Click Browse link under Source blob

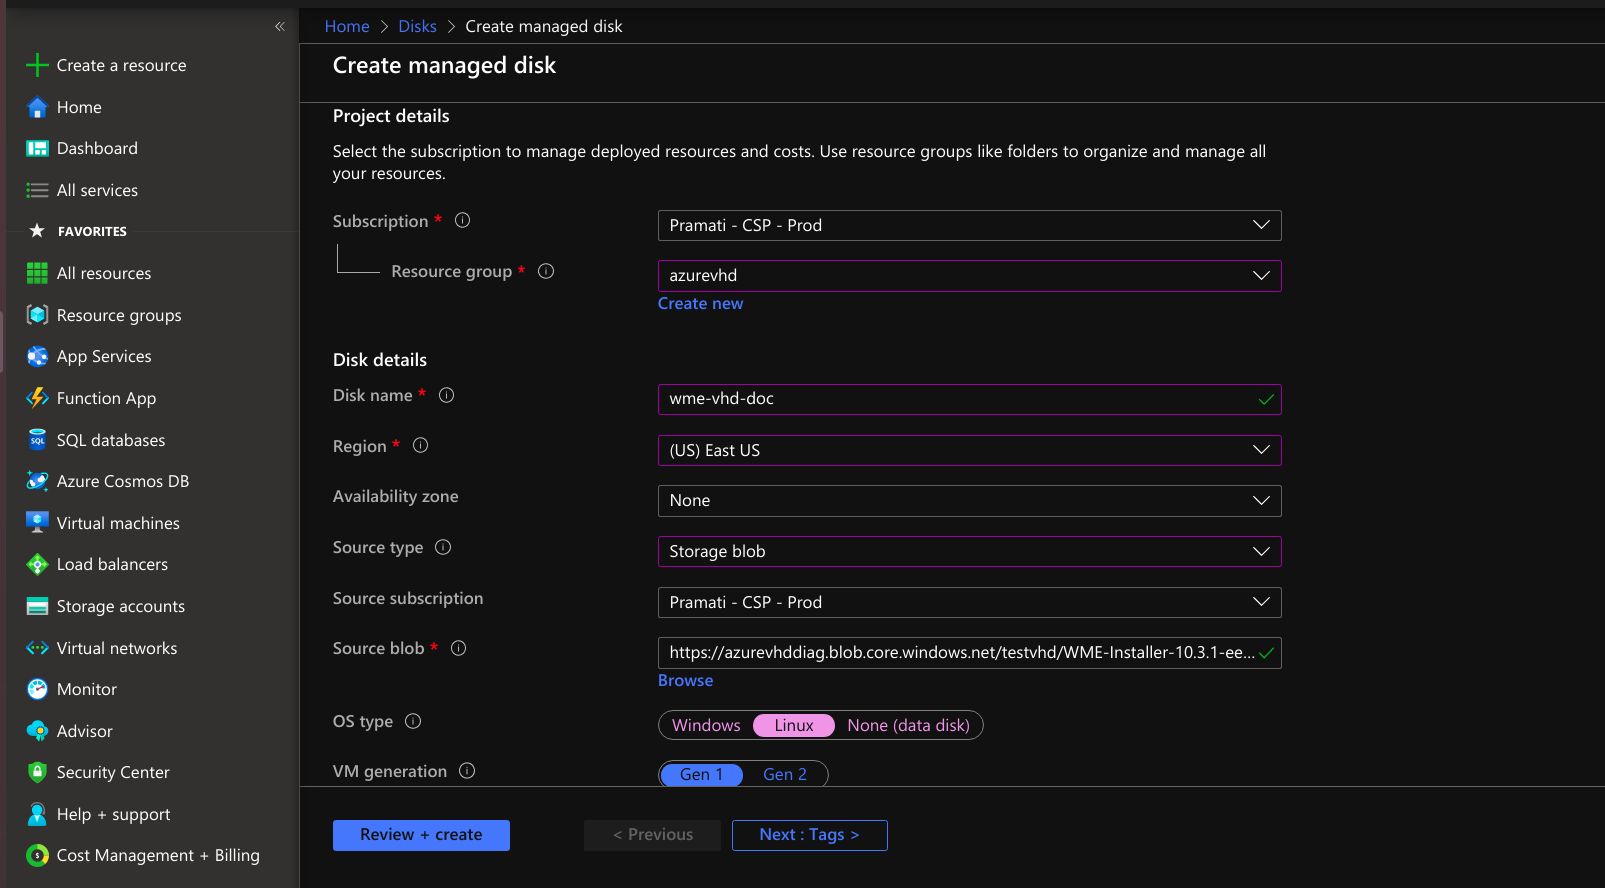tap(685, 680)
